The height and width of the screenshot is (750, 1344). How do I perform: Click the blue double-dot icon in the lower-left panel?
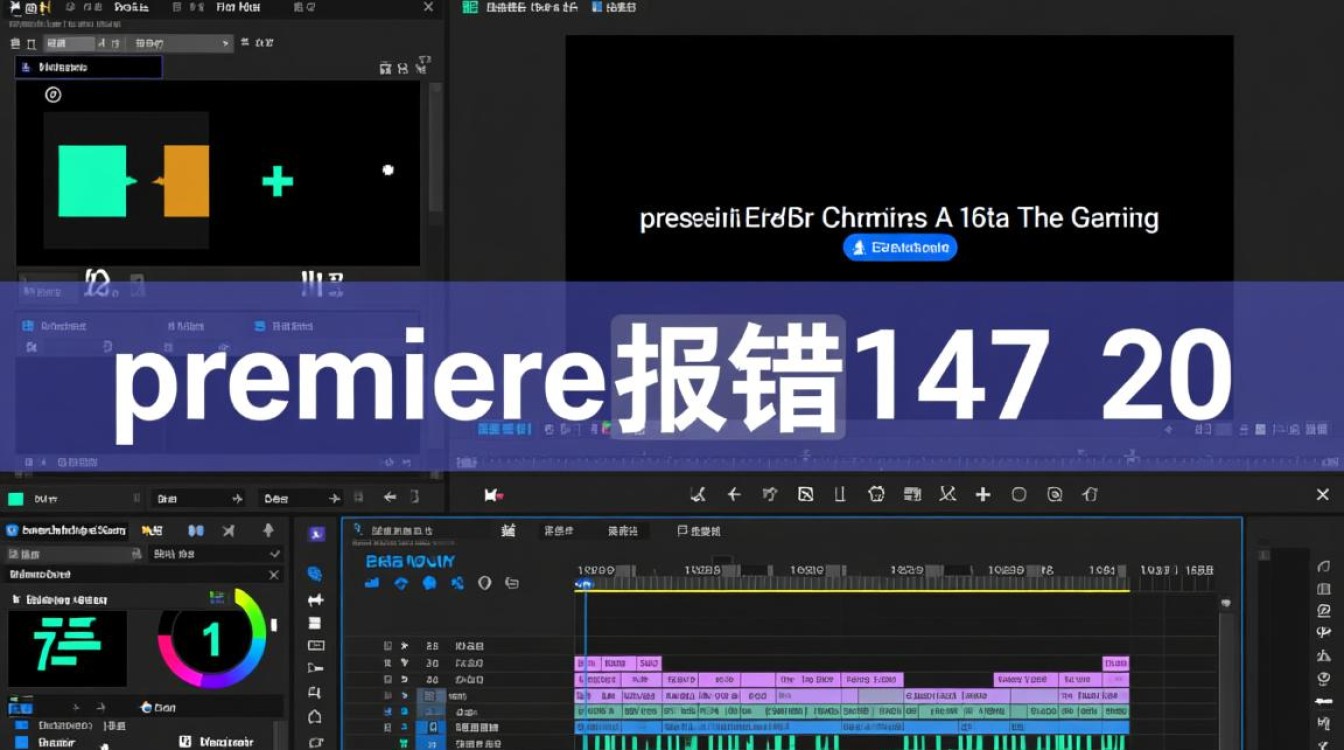(196, 530)
